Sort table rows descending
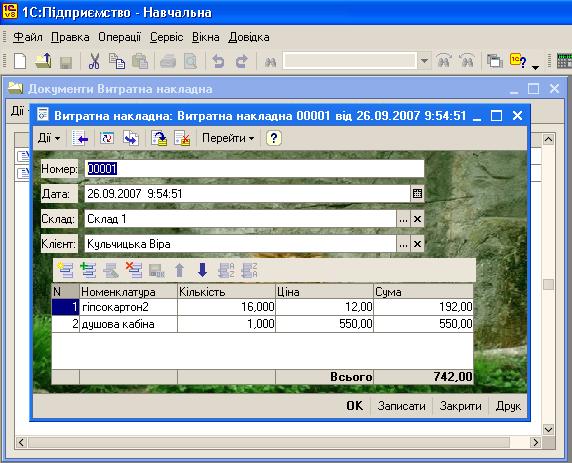The width and height of the screenshot is (572, 463). [x=249, y=270]
